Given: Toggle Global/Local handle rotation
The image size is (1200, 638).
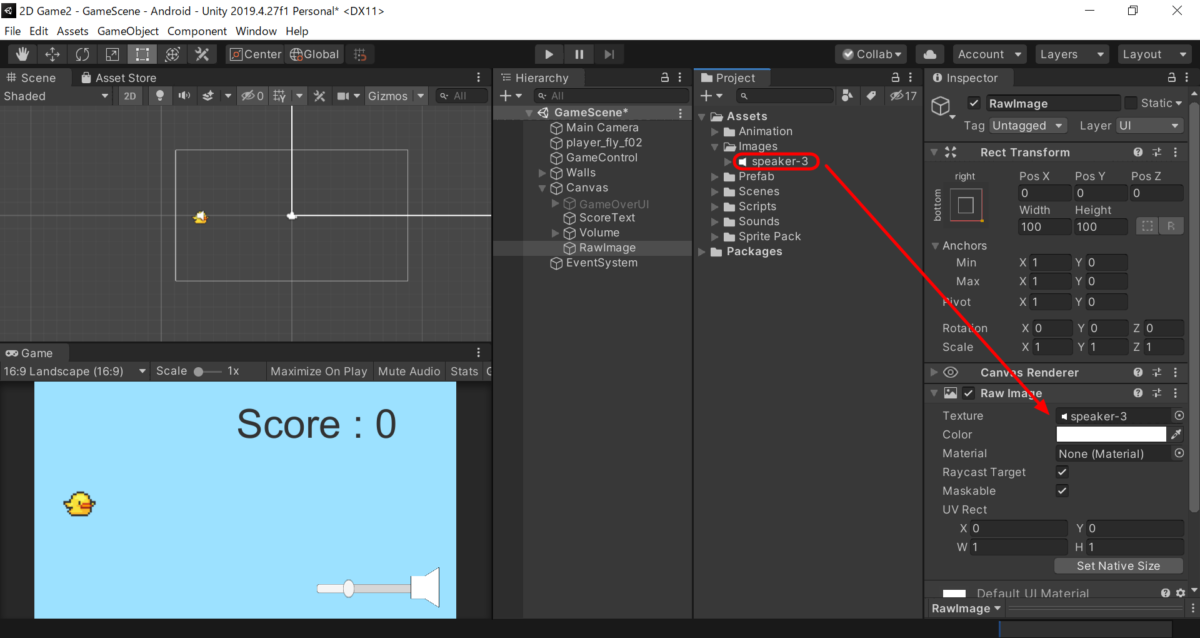Looking at the screenshot, I should (313, 54).
